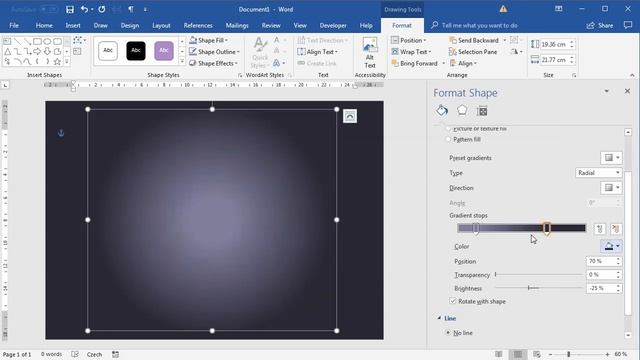Click the Position percentage field
This screenshot has height=360, width=640.
[x=600, y=261]
